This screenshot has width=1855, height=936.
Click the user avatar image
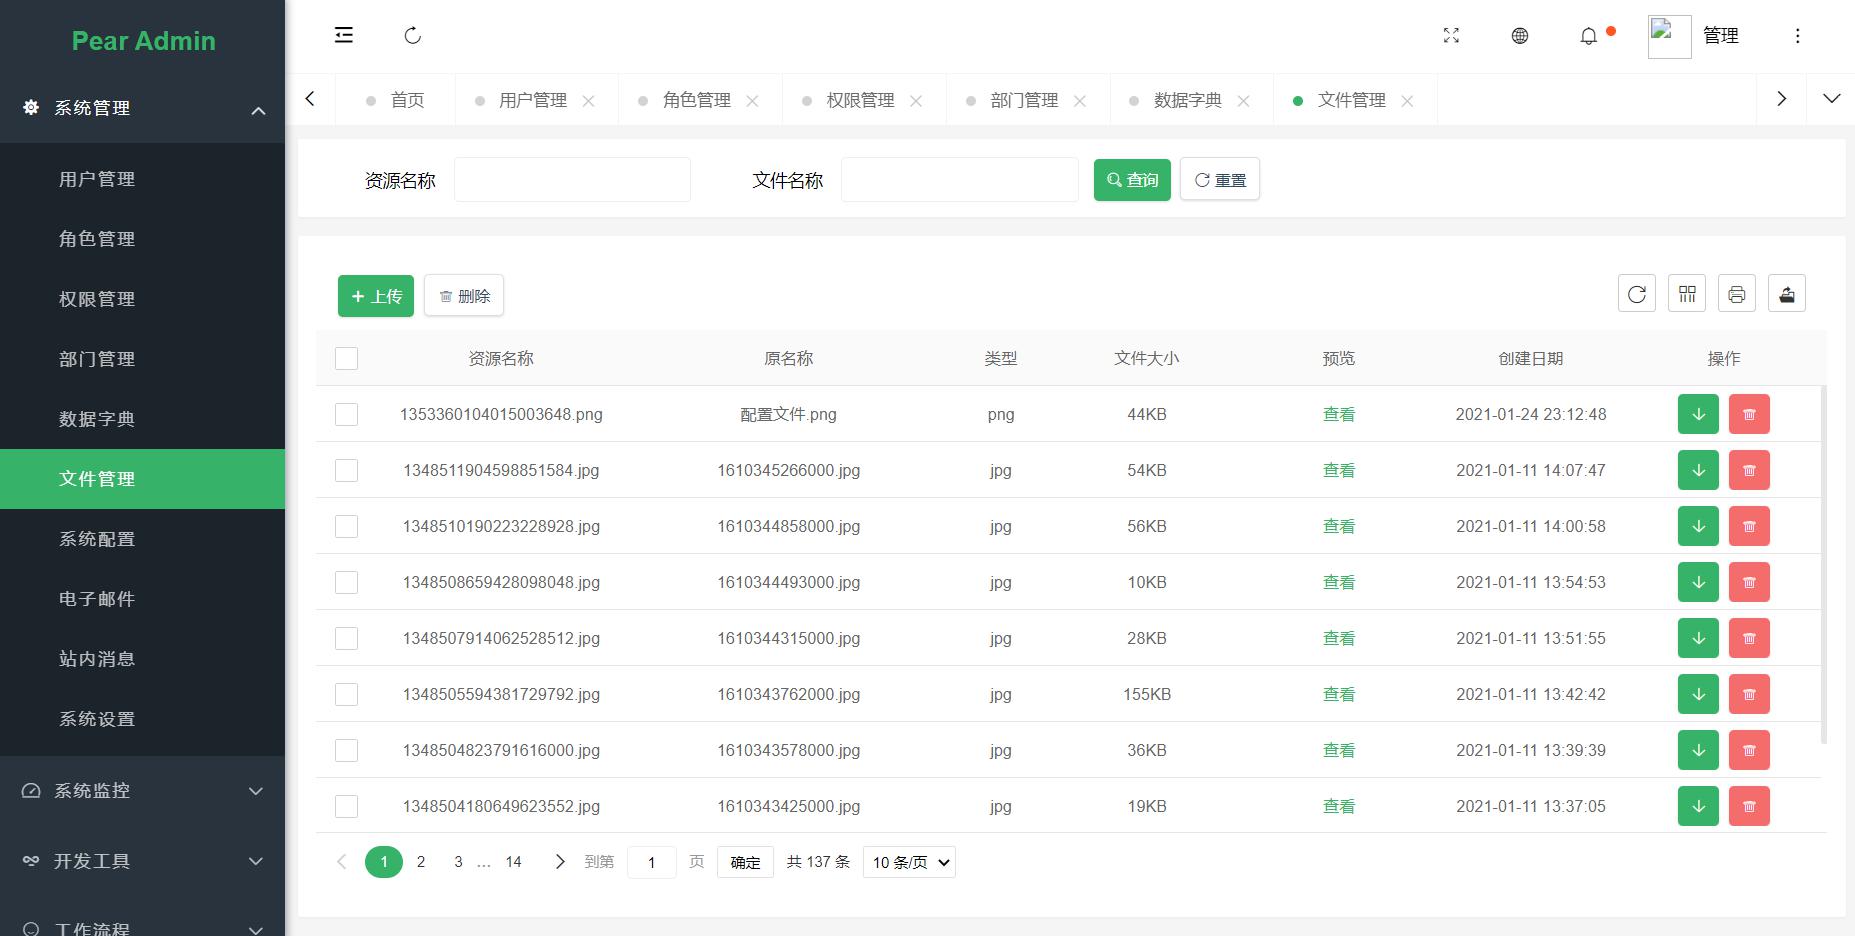click(x=1669, y=36)
